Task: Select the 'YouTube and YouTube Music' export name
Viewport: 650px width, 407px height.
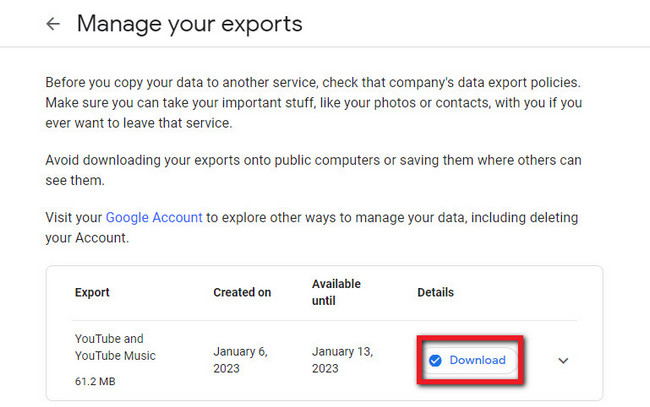Action: point(115,347)
